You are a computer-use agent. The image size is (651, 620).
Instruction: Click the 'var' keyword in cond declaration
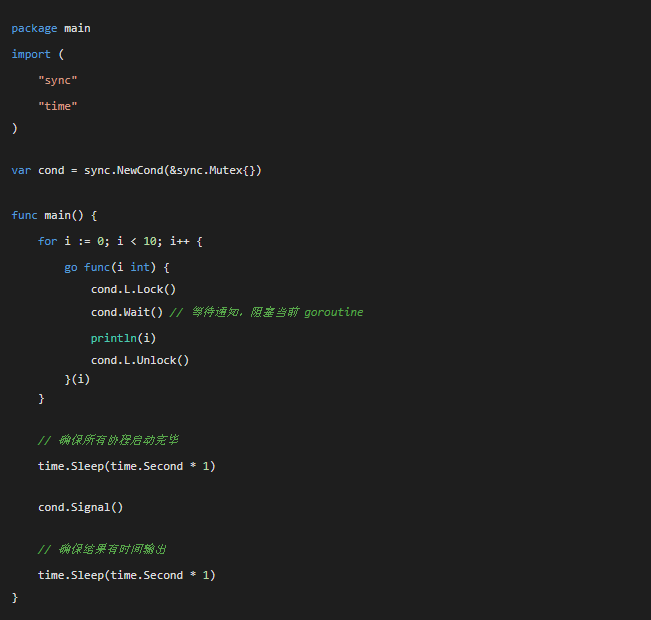21,170
